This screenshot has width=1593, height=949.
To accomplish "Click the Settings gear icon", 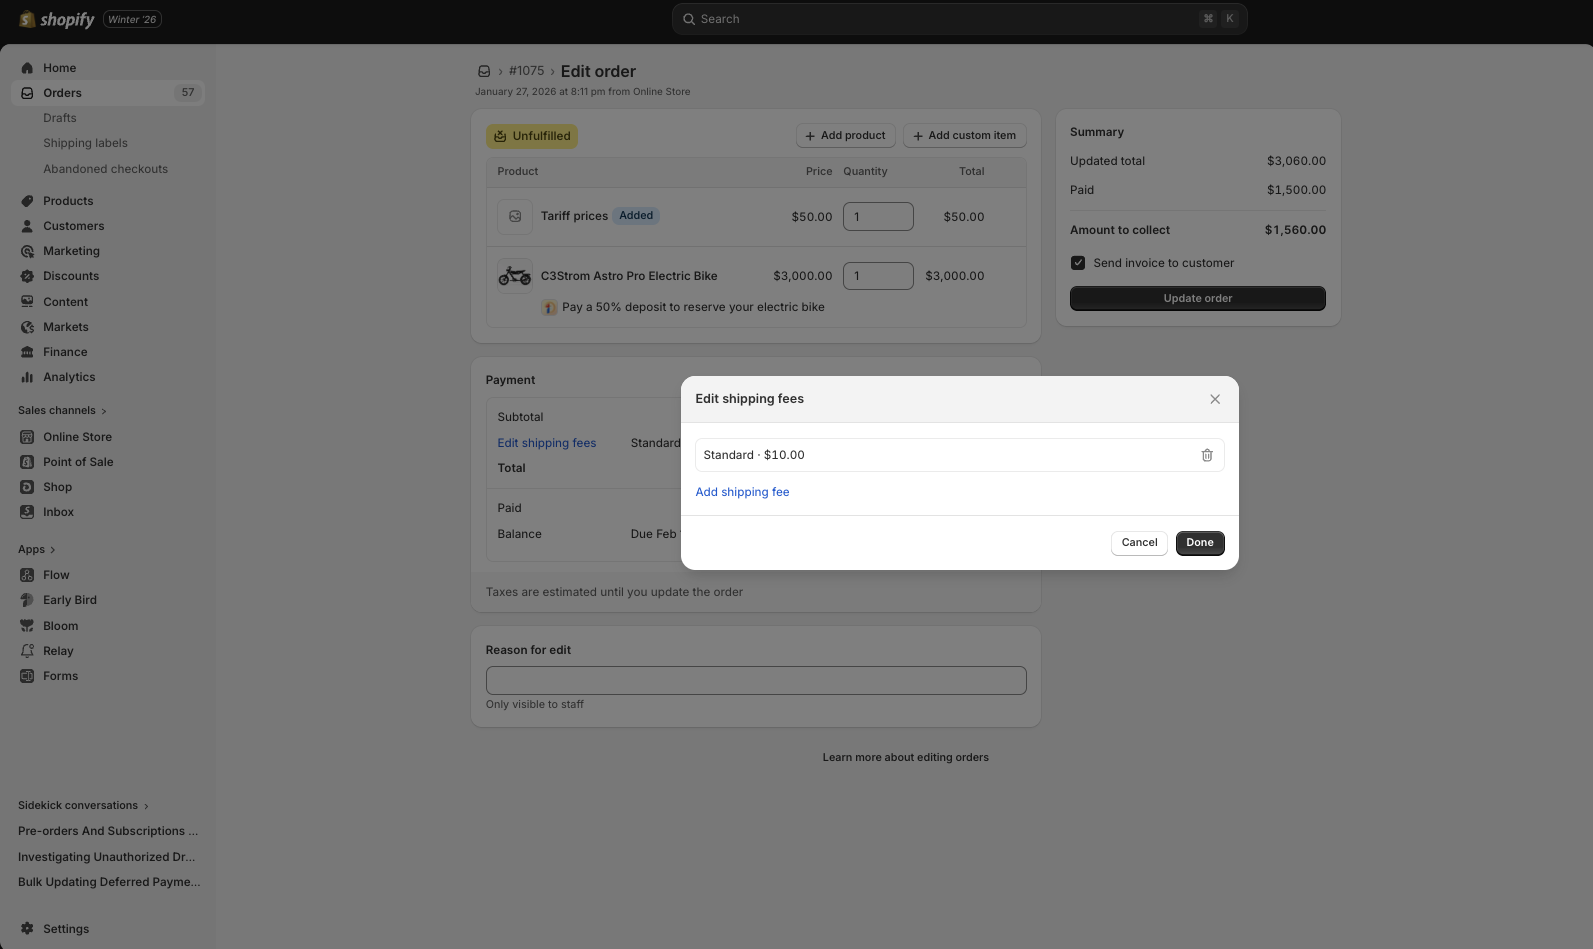I will coord(27,929).
